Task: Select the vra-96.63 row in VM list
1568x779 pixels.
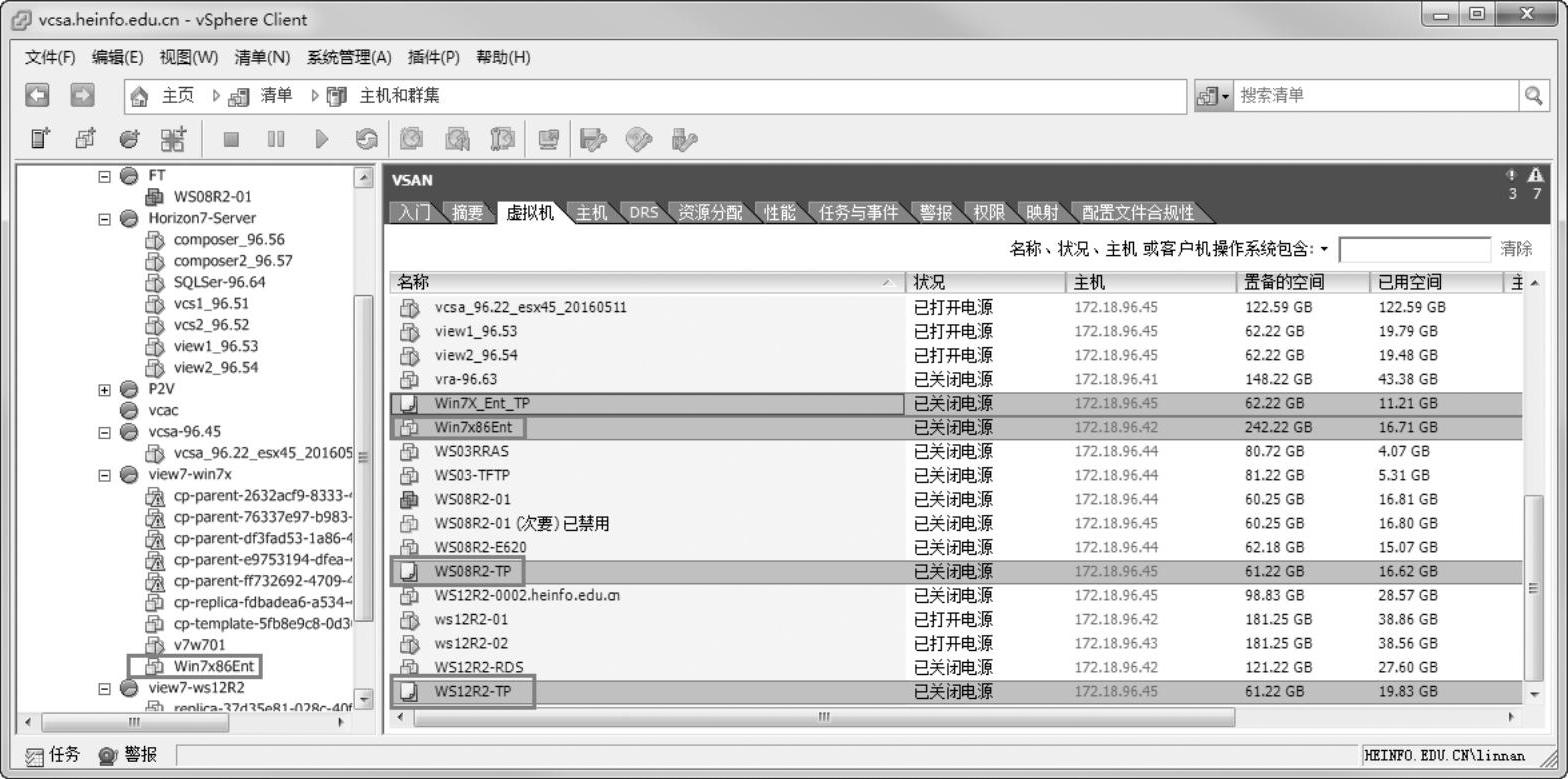Action: [x=955, y=380]
